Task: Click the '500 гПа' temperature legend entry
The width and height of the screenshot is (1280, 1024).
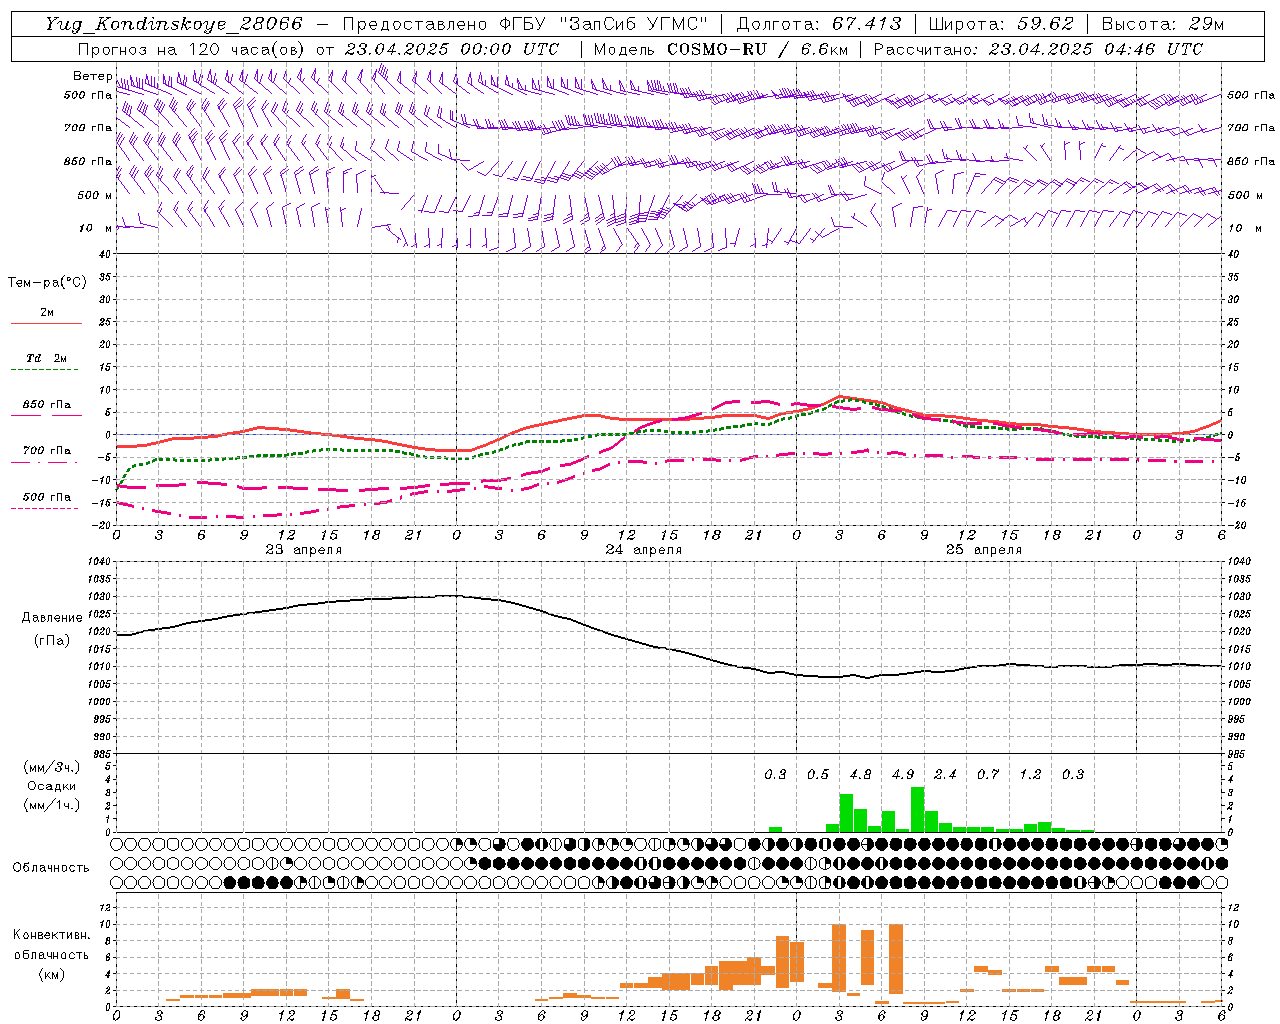Action: (x=46, y=497)
